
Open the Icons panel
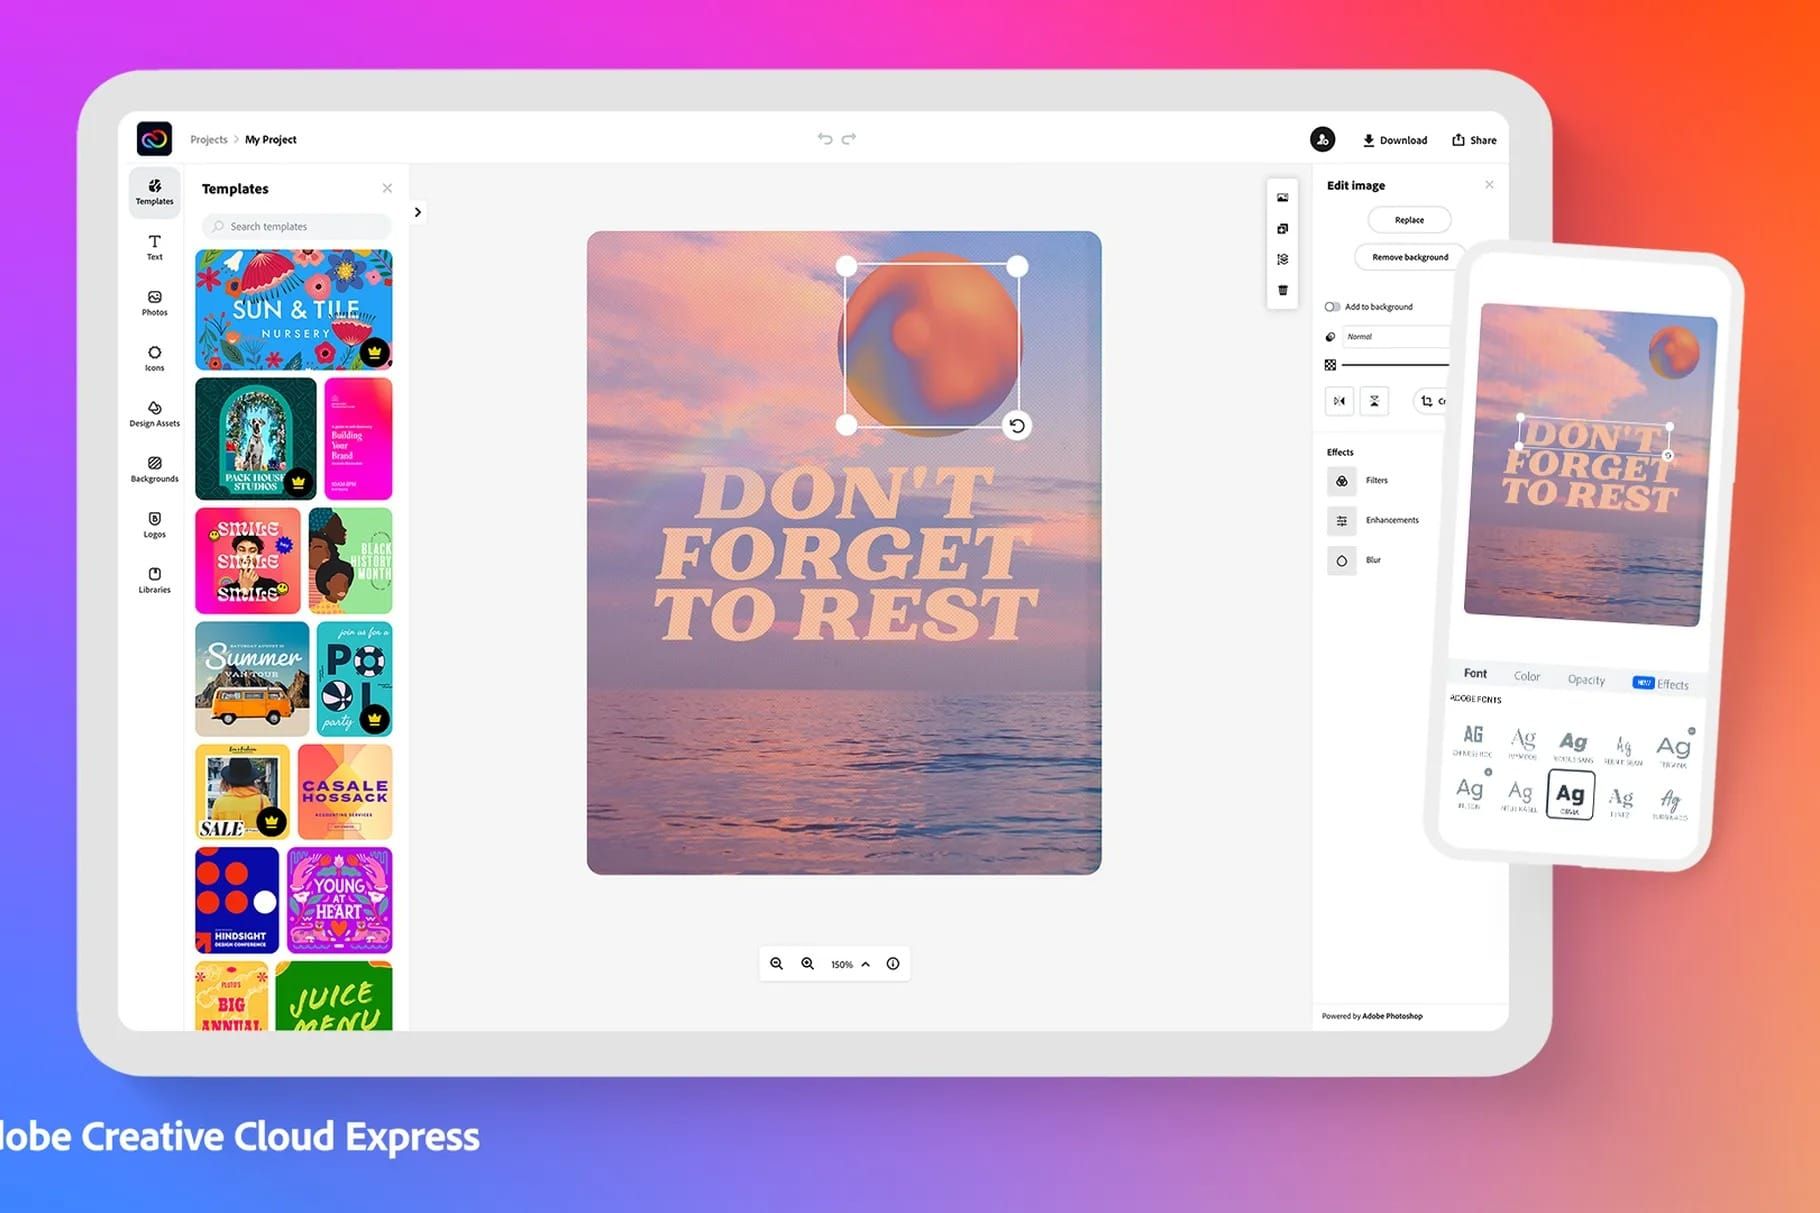coord(154,358)
